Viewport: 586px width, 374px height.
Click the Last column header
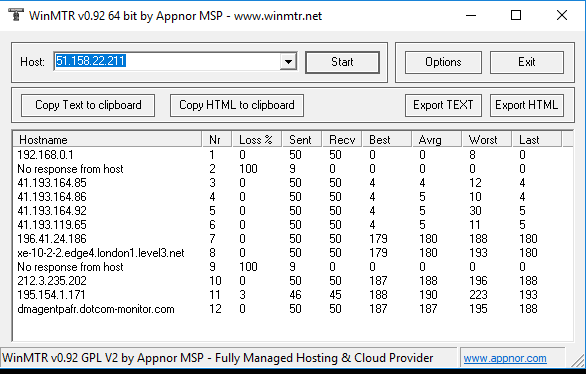536,140
